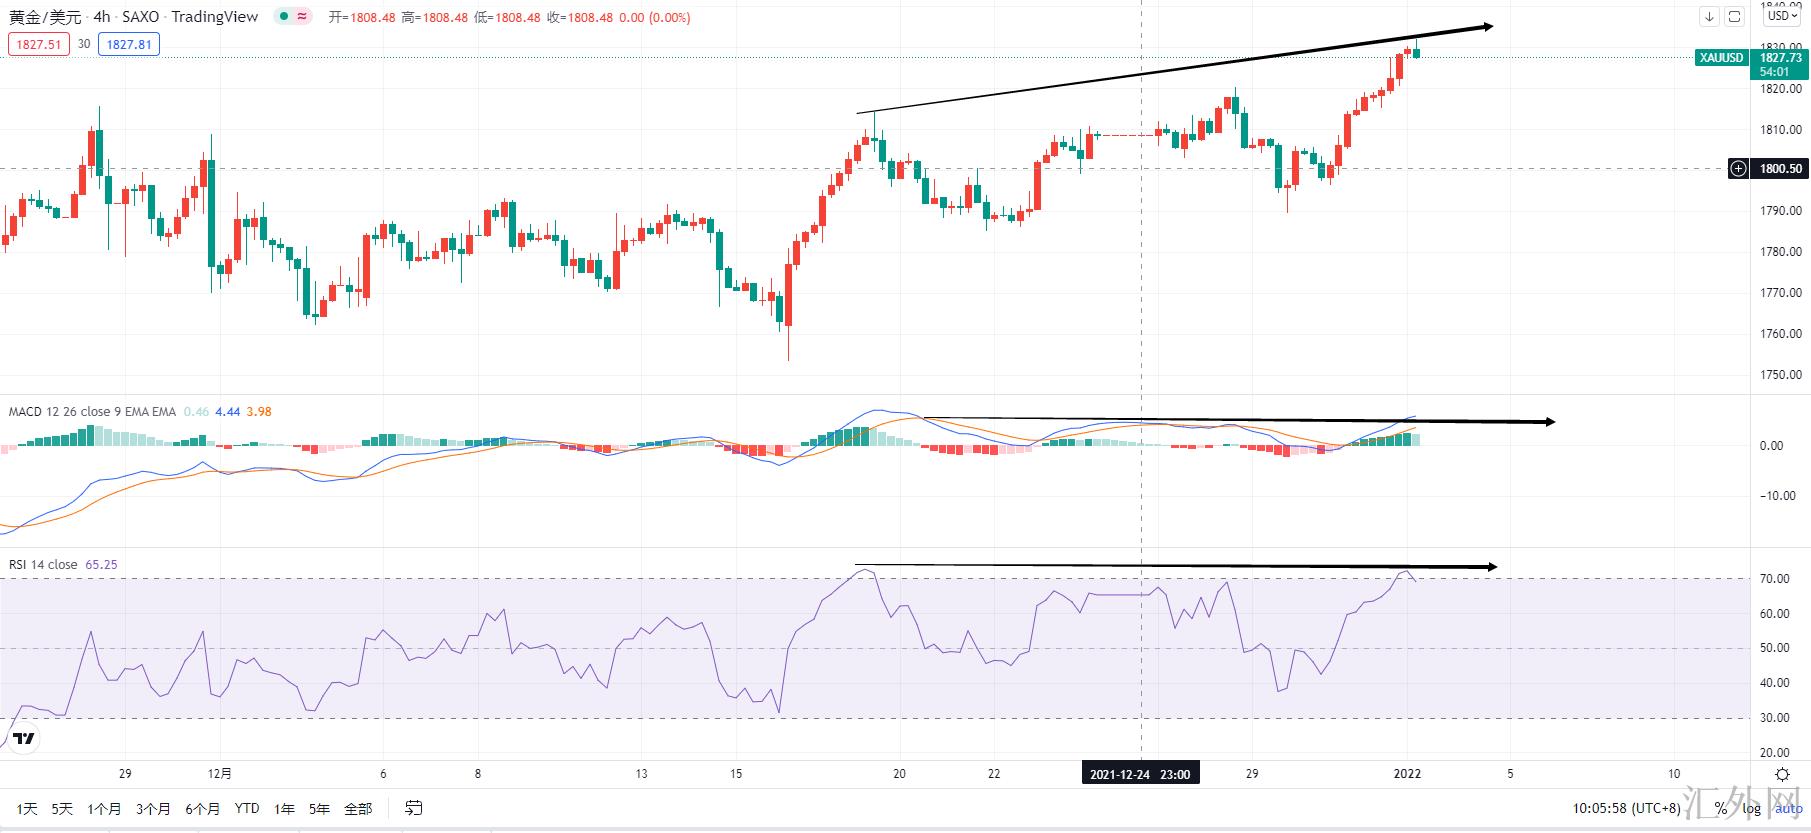Toggle the percent scale option

[1720, 808]
